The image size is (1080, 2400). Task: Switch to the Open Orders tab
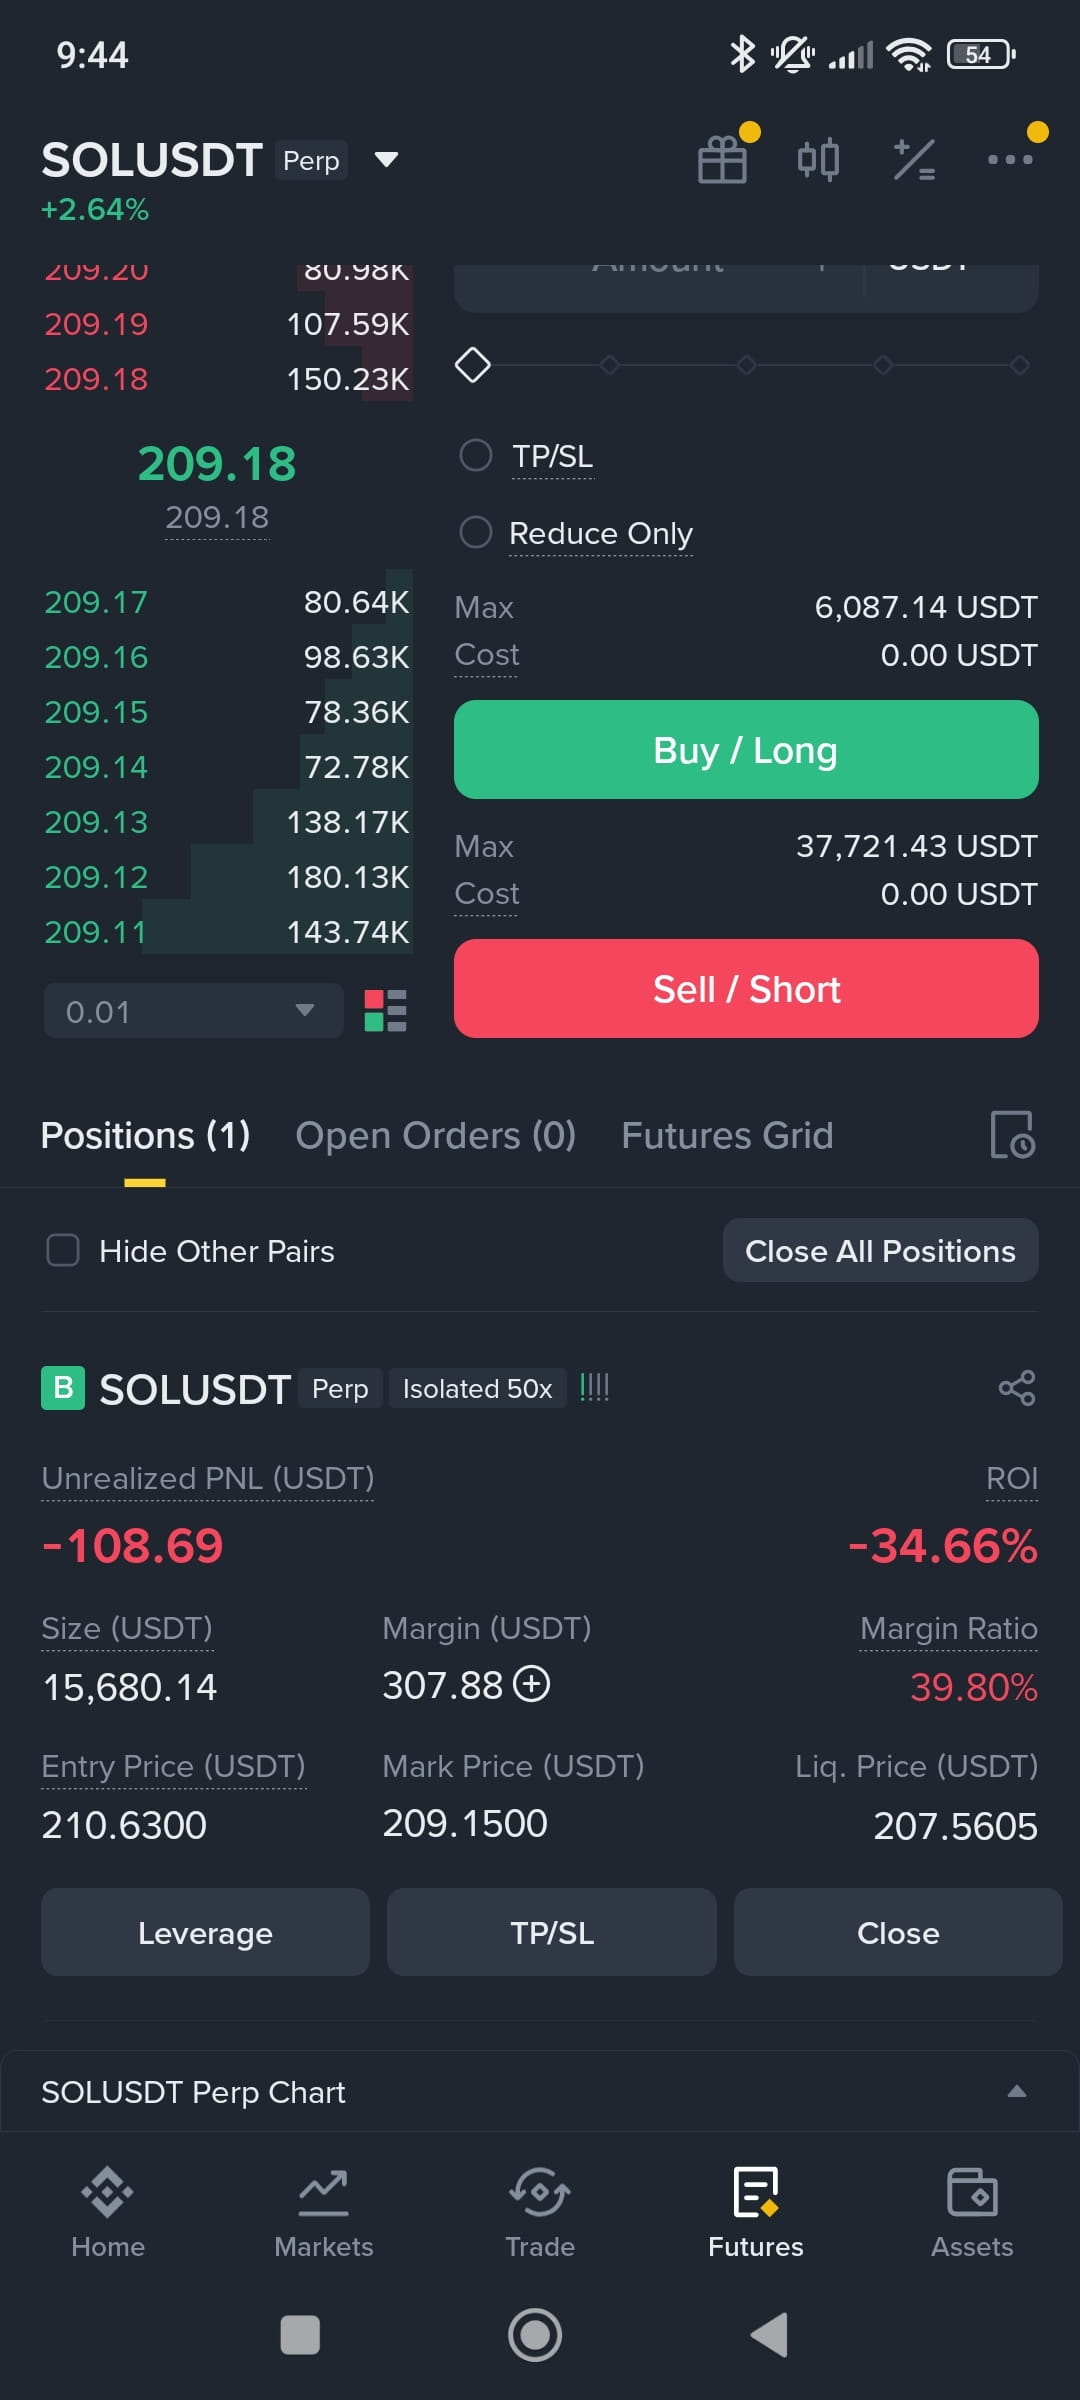pyautogui.click(x=435, y=1136)
